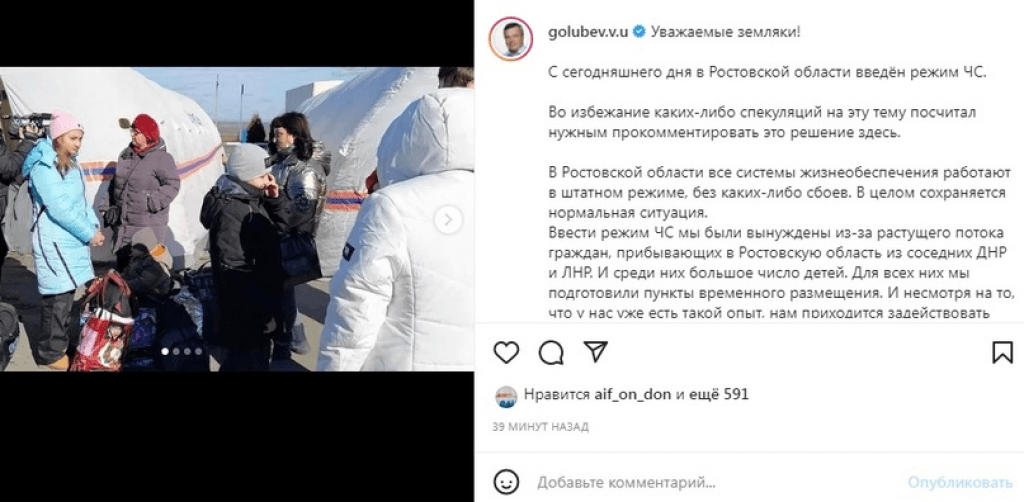The height and width of the screenshot is (502, 1024).
Task: Jump to the second carousel dot
Action: [176, 351]
